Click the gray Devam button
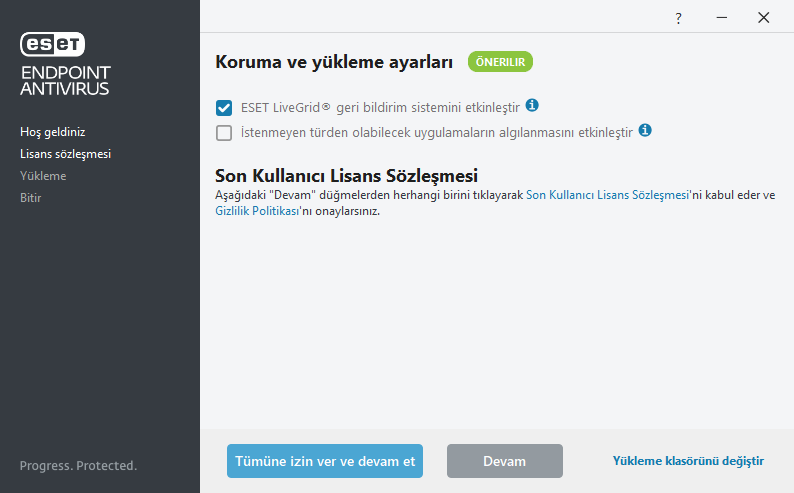 [x=504, y=461]
